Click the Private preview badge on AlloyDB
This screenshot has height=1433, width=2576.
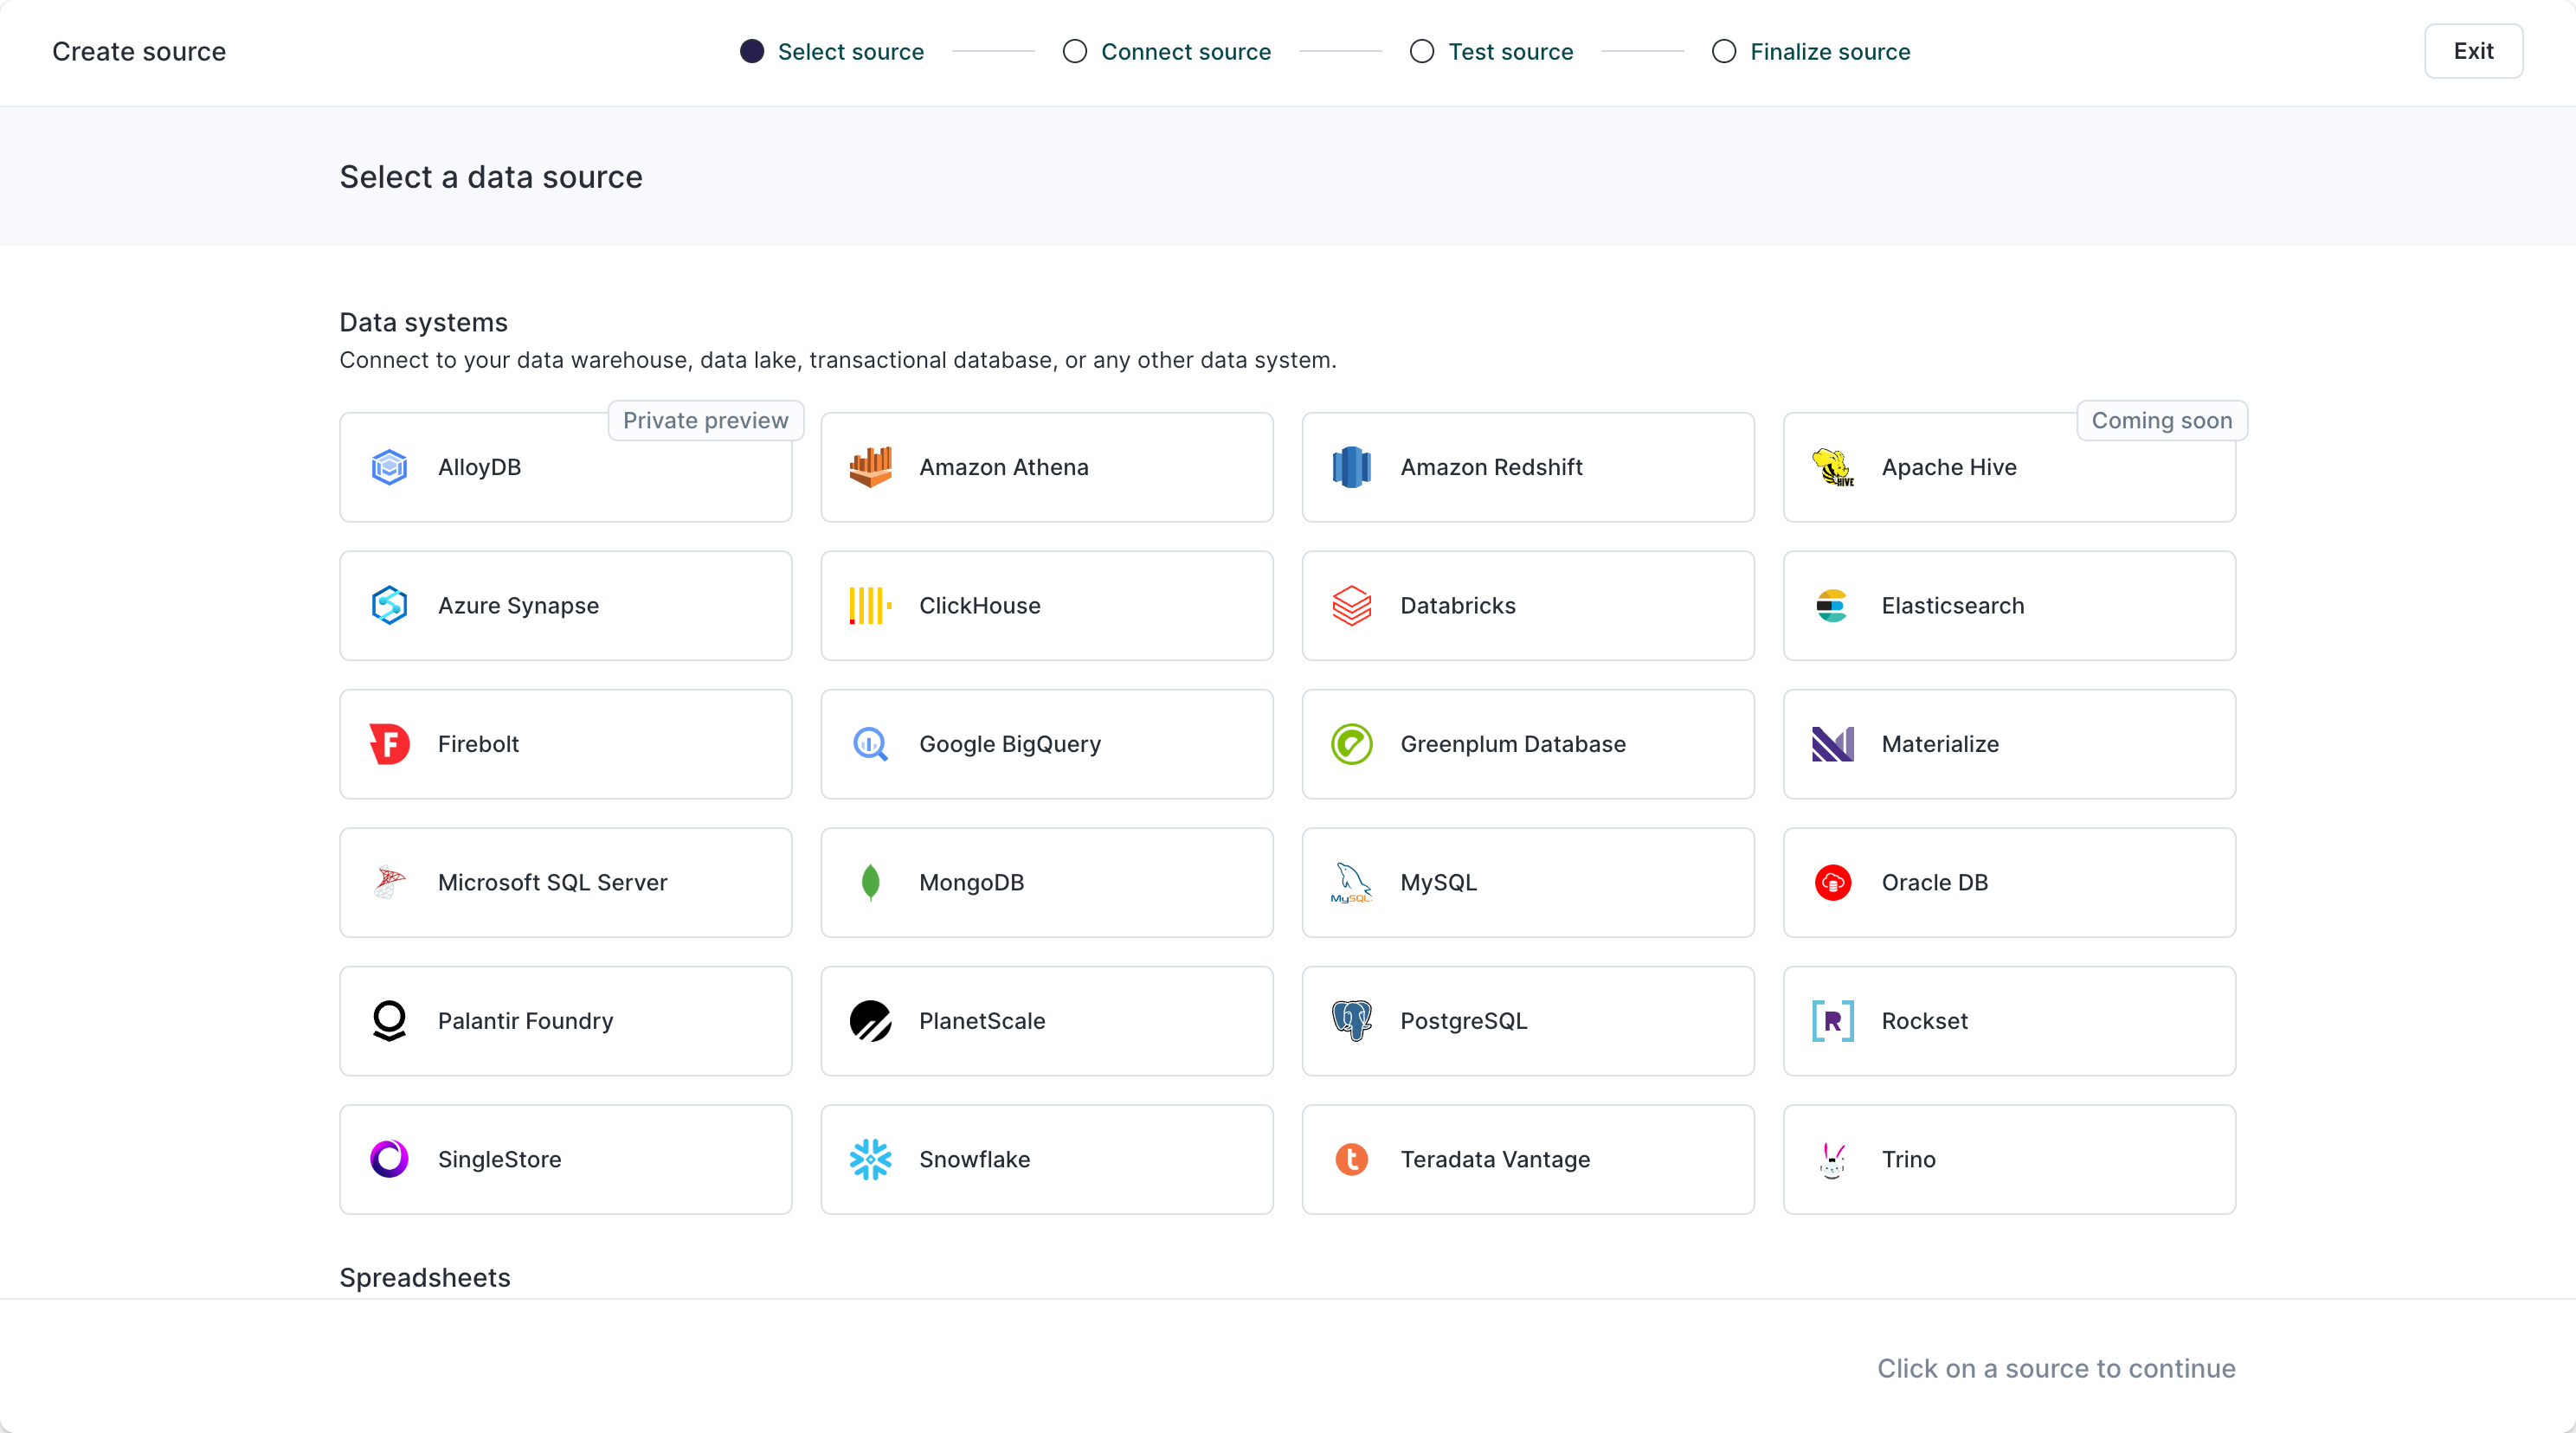click(x=706, y=421)
